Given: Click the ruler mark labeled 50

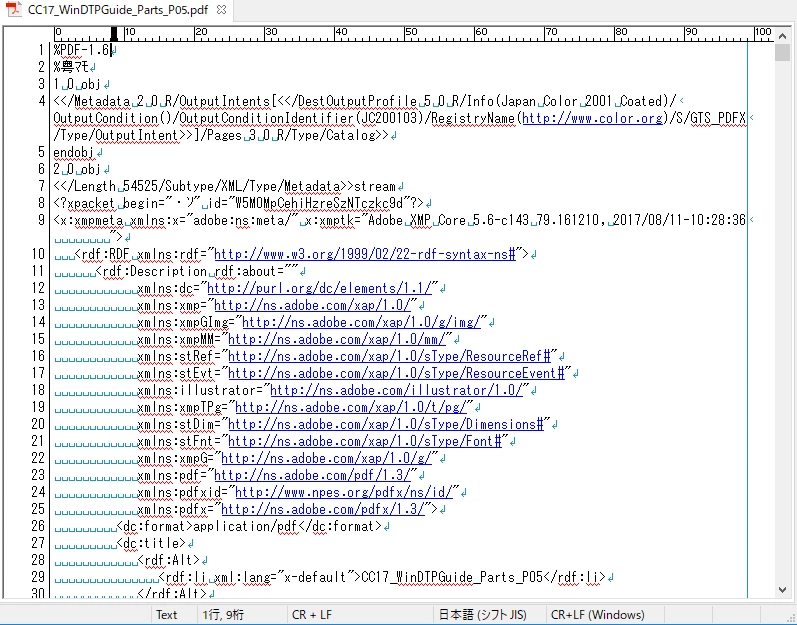Looking at the screenshot, I should (x=411, y=32).
